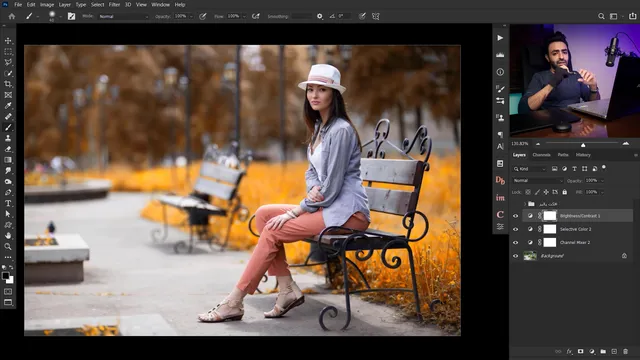Open the workspace switcher icon
Image resolution: width=640 pixels, height=360 pixels.
613,16
